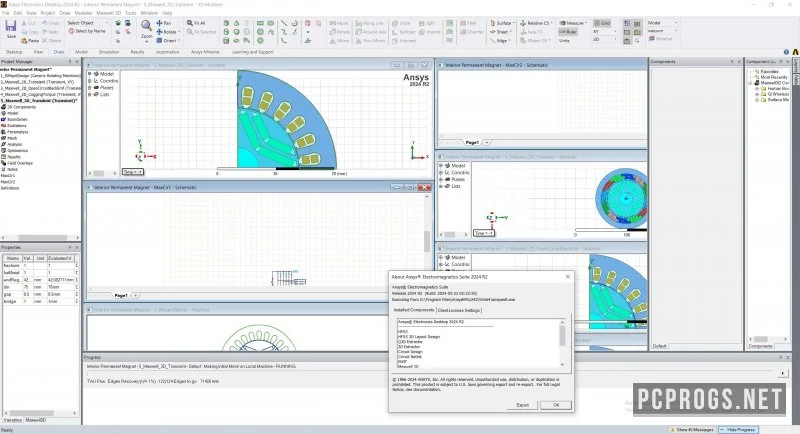Open the 3D mode dropdown
800x434 pixels.
pos(605,39)
